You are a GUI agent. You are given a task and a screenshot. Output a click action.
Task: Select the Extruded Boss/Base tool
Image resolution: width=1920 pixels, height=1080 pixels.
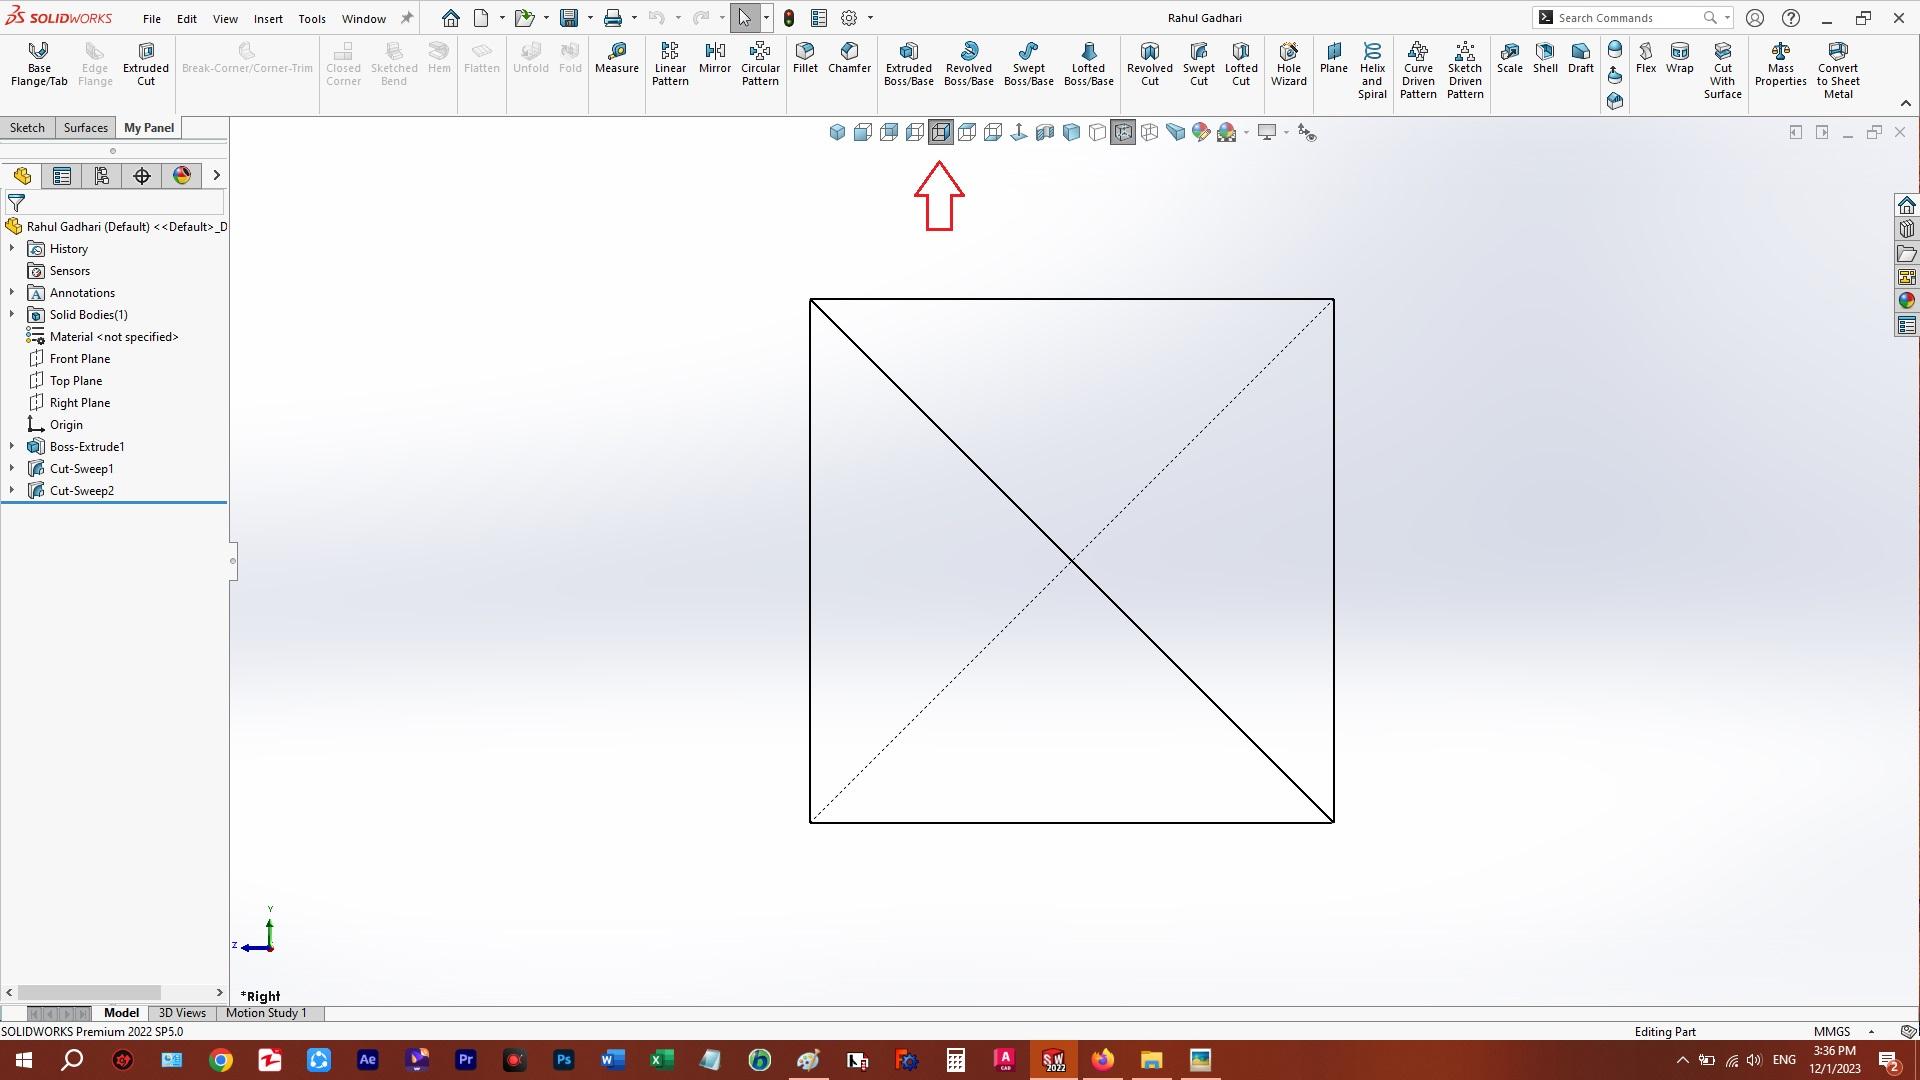pos(908,64)
